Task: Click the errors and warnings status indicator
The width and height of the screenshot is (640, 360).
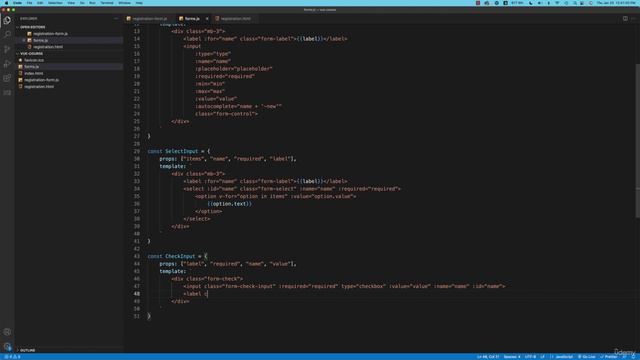Action: pos(12,357)
